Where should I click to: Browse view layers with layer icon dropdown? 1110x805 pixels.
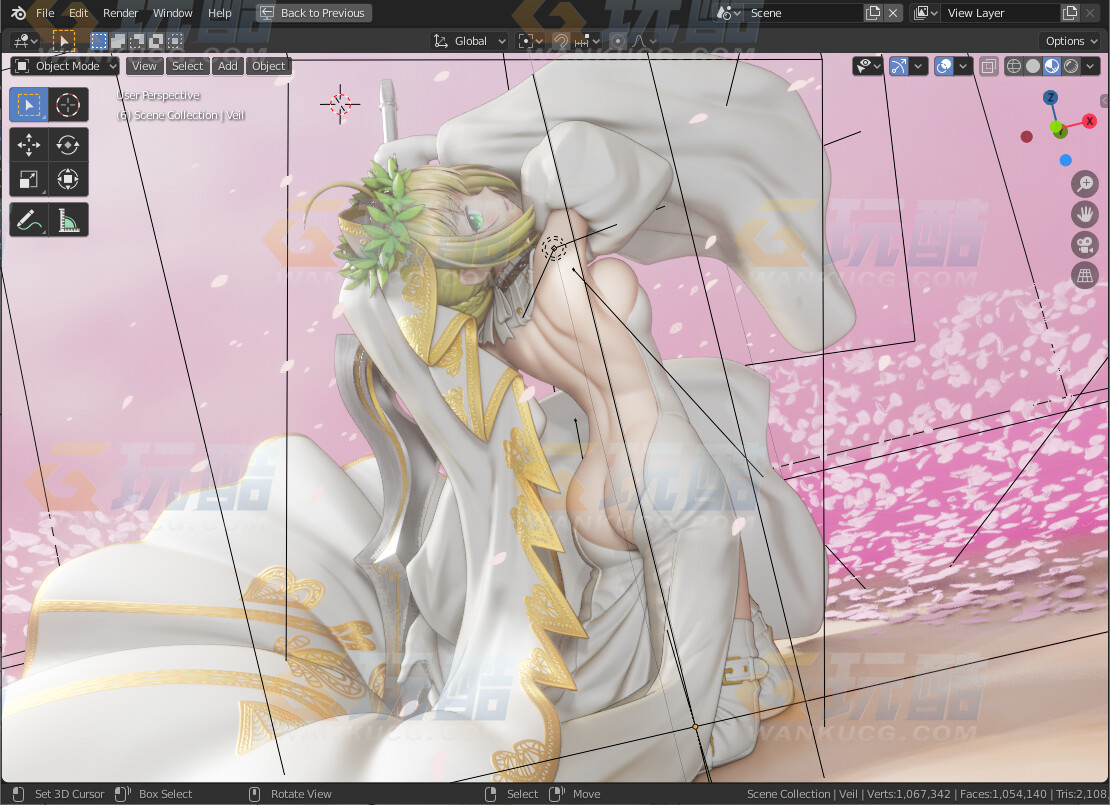point(926,13)
